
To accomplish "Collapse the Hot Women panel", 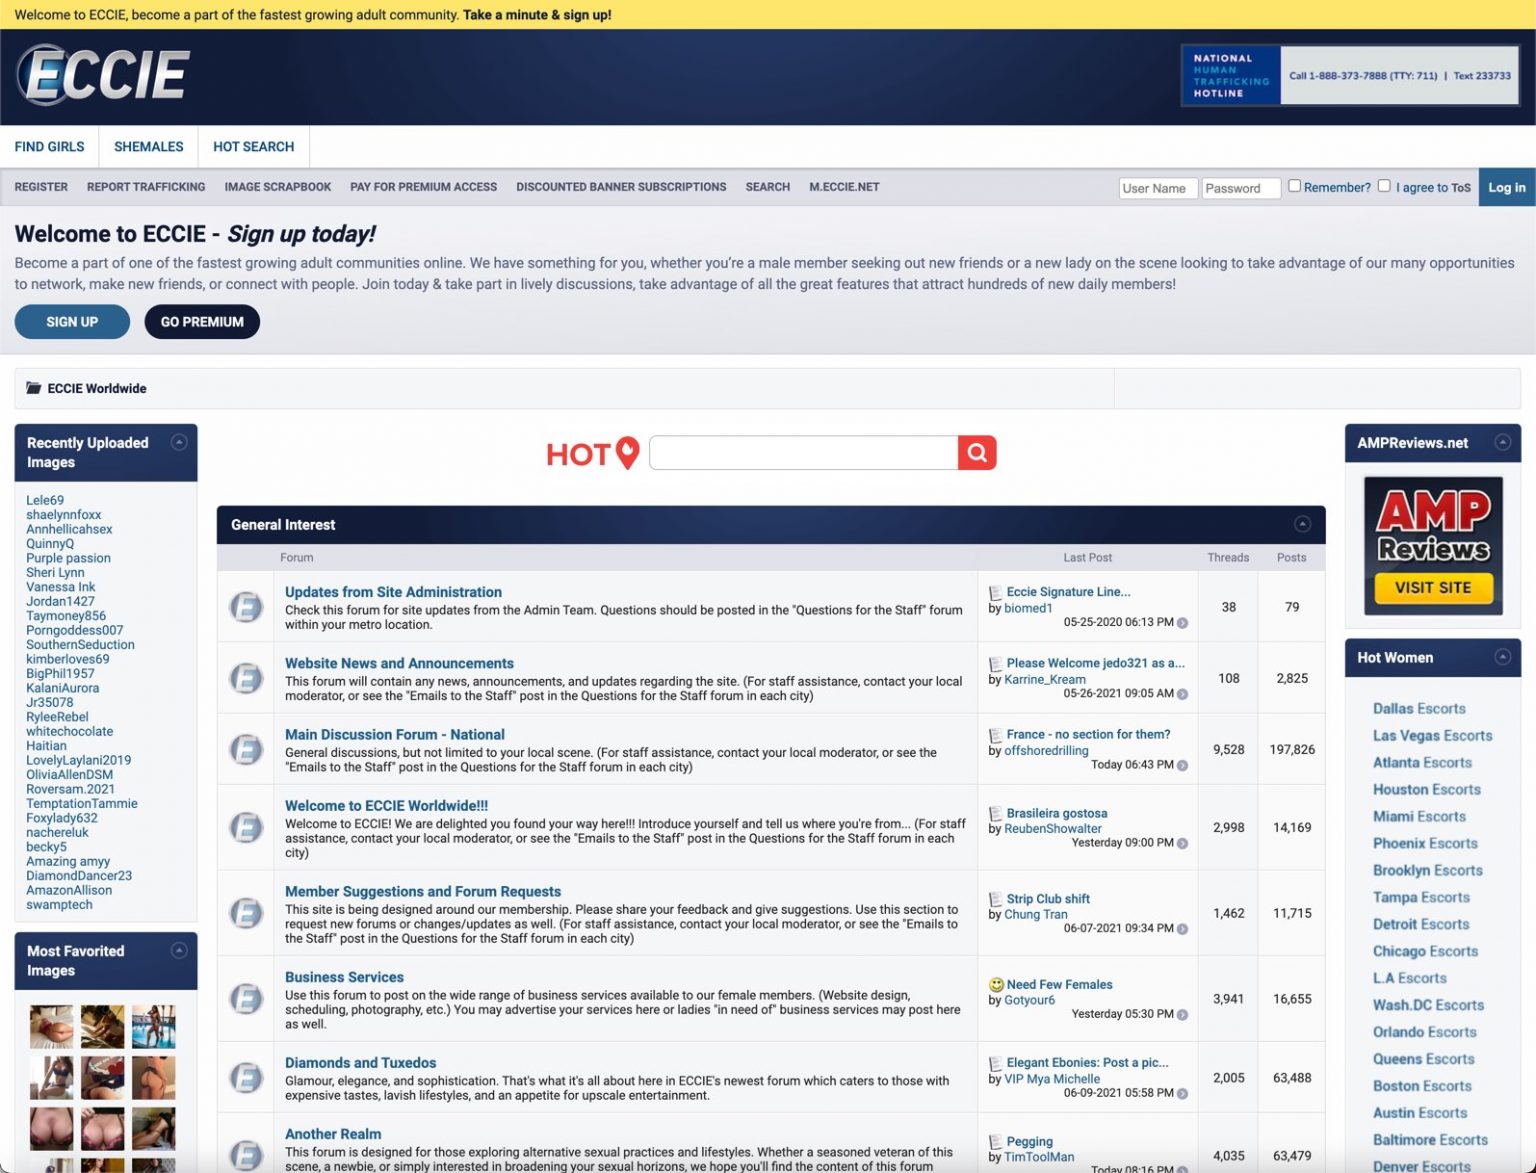I will [x=1502, y=657].
